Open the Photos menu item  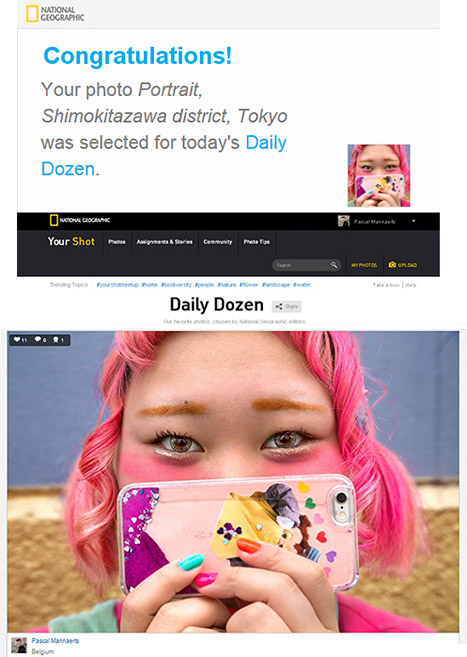click(x=116, y=242)
